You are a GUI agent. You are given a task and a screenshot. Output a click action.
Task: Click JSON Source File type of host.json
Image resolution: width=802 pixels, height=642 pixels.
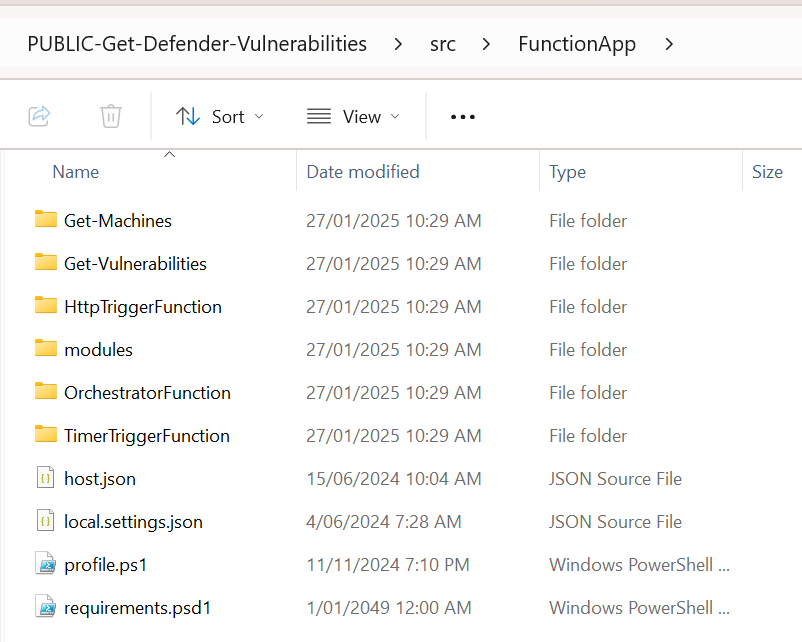pos(615,479)
